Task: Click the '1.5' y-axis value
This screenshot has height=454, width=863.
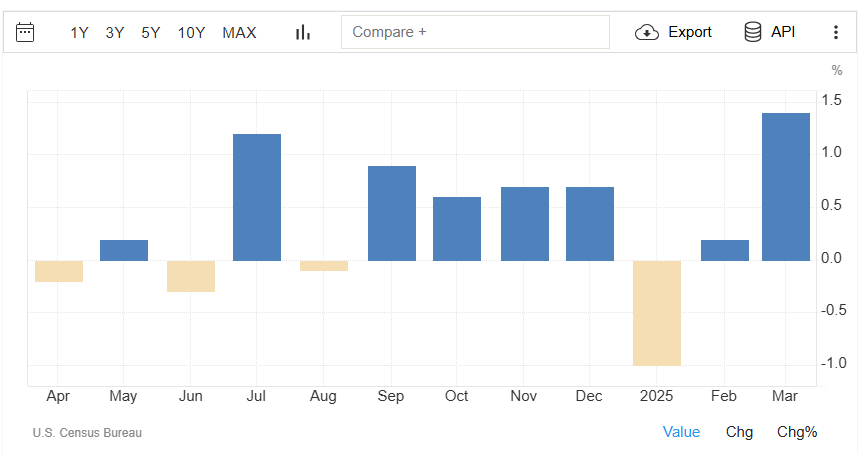Action: [831, 100]
